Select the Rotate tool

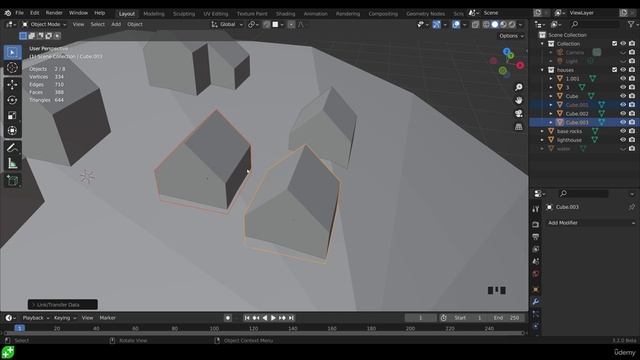pos(12,100)
